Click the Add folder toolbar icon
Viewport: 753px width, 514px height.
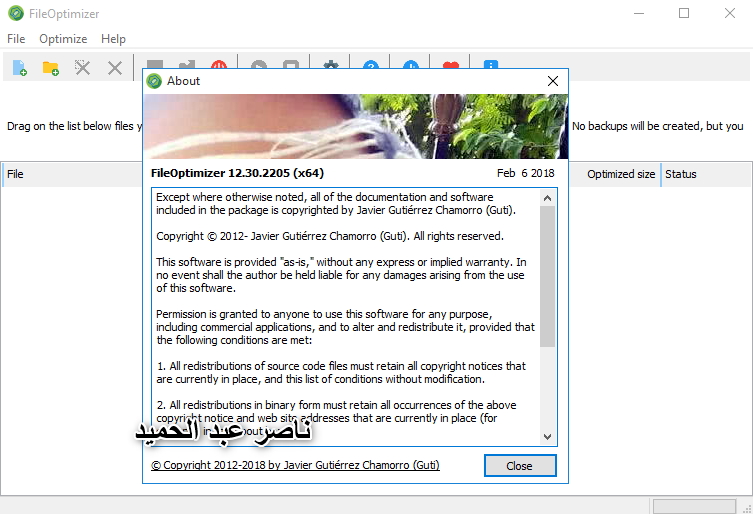coord(51,68)
